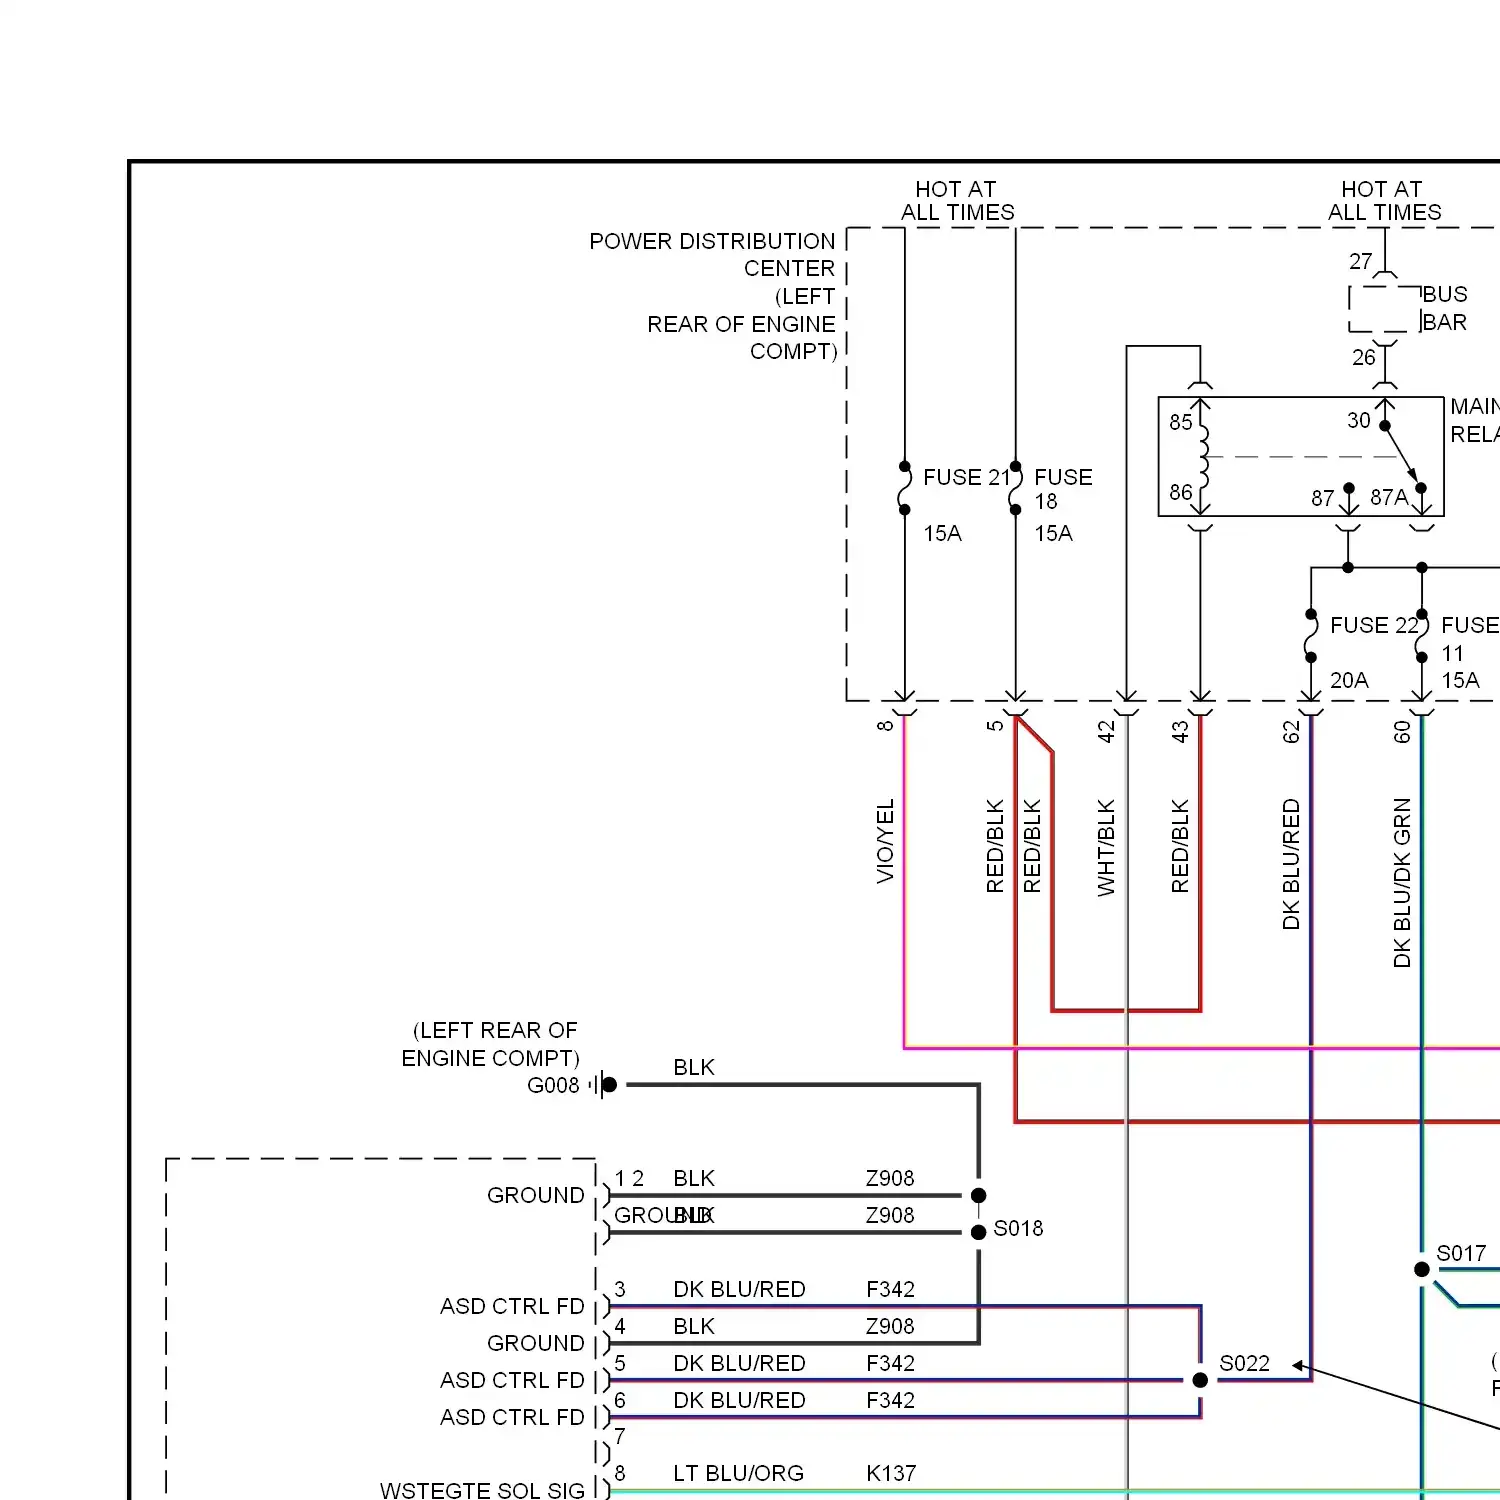The image size is (1500, 1500).
Task: Select relay terminal 85 label
Action: pyautogui.click(x=1181, y=422)
